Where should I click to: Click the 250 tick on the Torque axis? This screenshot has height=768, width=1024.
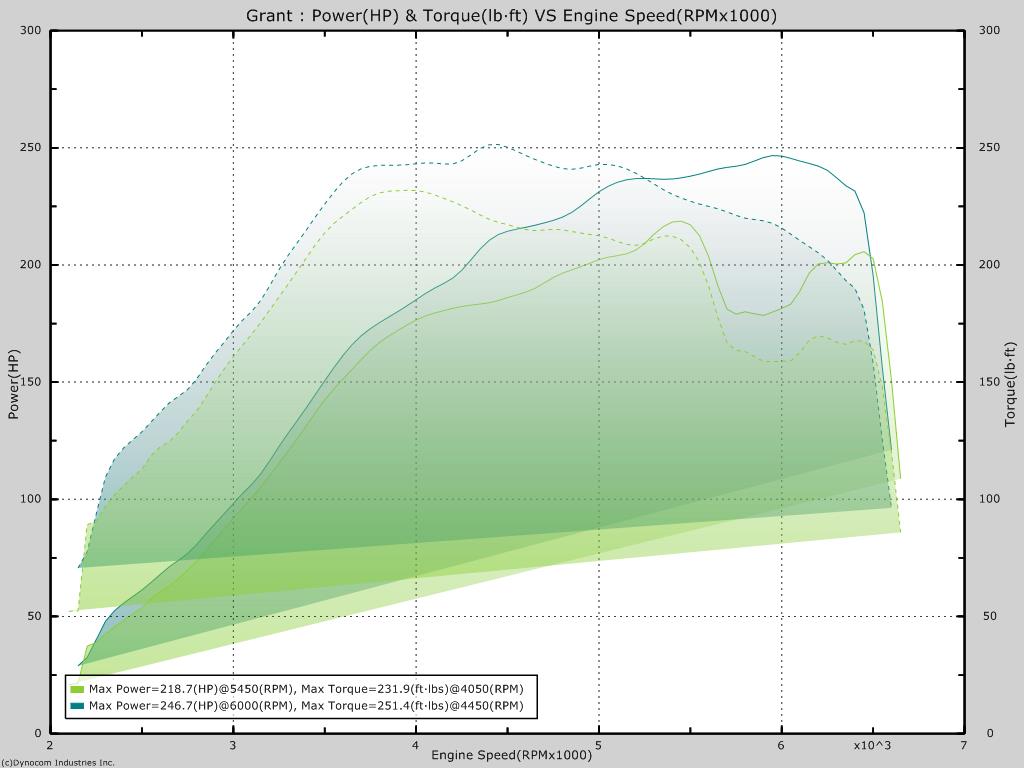pyautogui.click(x=990, y=148)
